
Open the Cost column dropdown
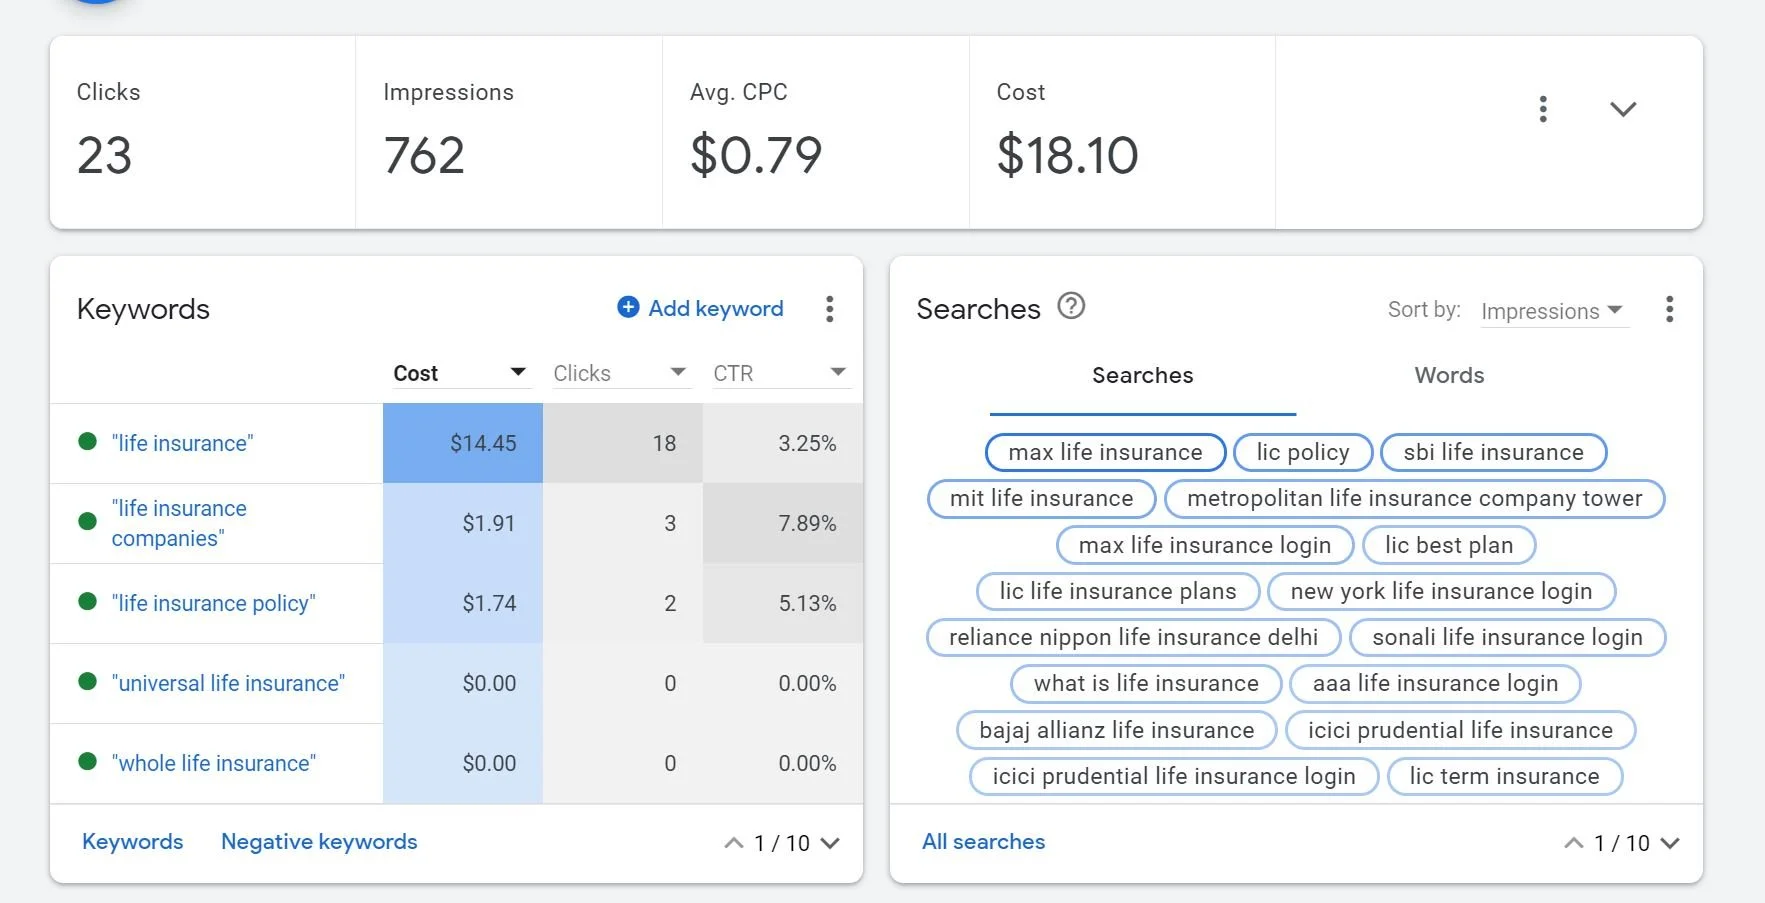click(518, 372)
